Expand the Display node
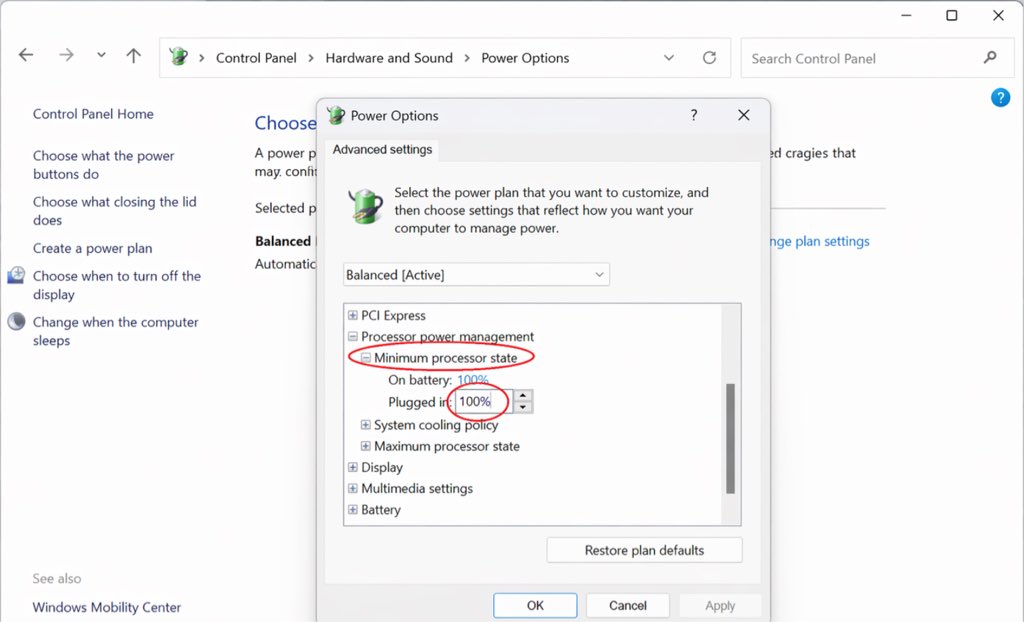The height and width of the screenshot is (622, 1024). pos(353,467)
